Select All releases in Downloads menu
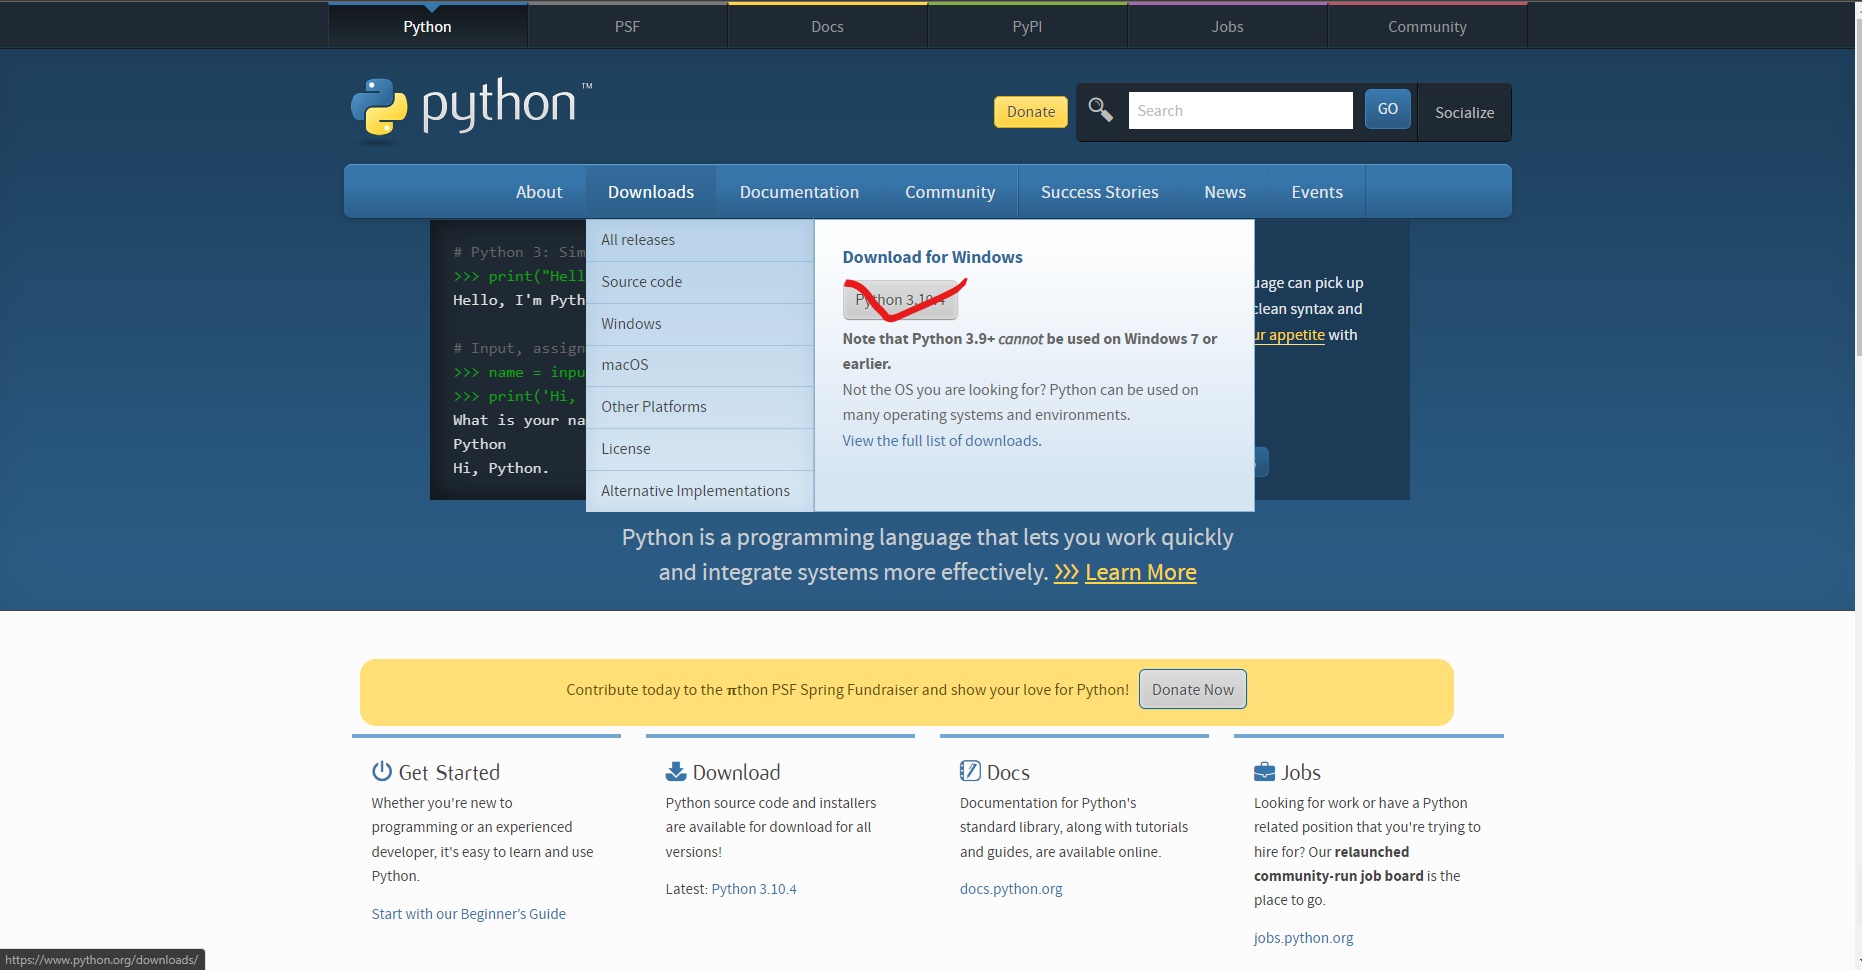The height and width of the screenshot is (970, 1862). click(700, 240)
